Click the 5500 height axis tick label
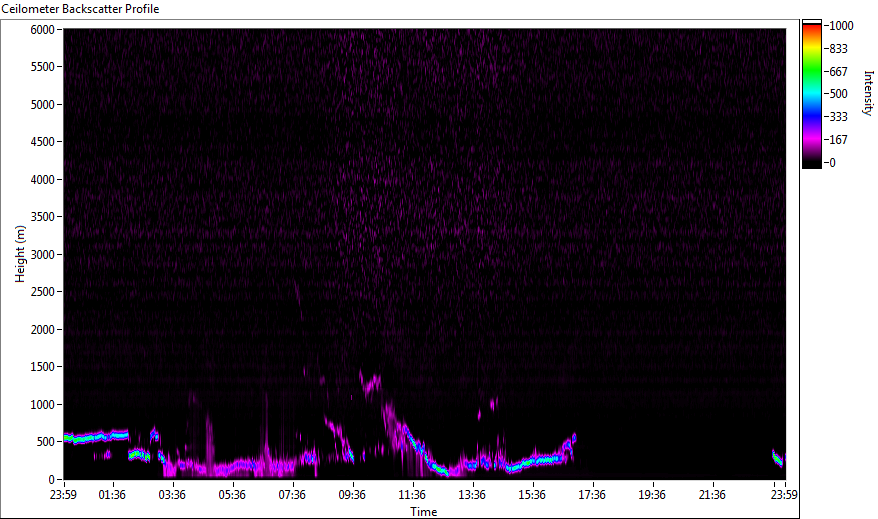This screenshot has height=519, width=878. 43,67
